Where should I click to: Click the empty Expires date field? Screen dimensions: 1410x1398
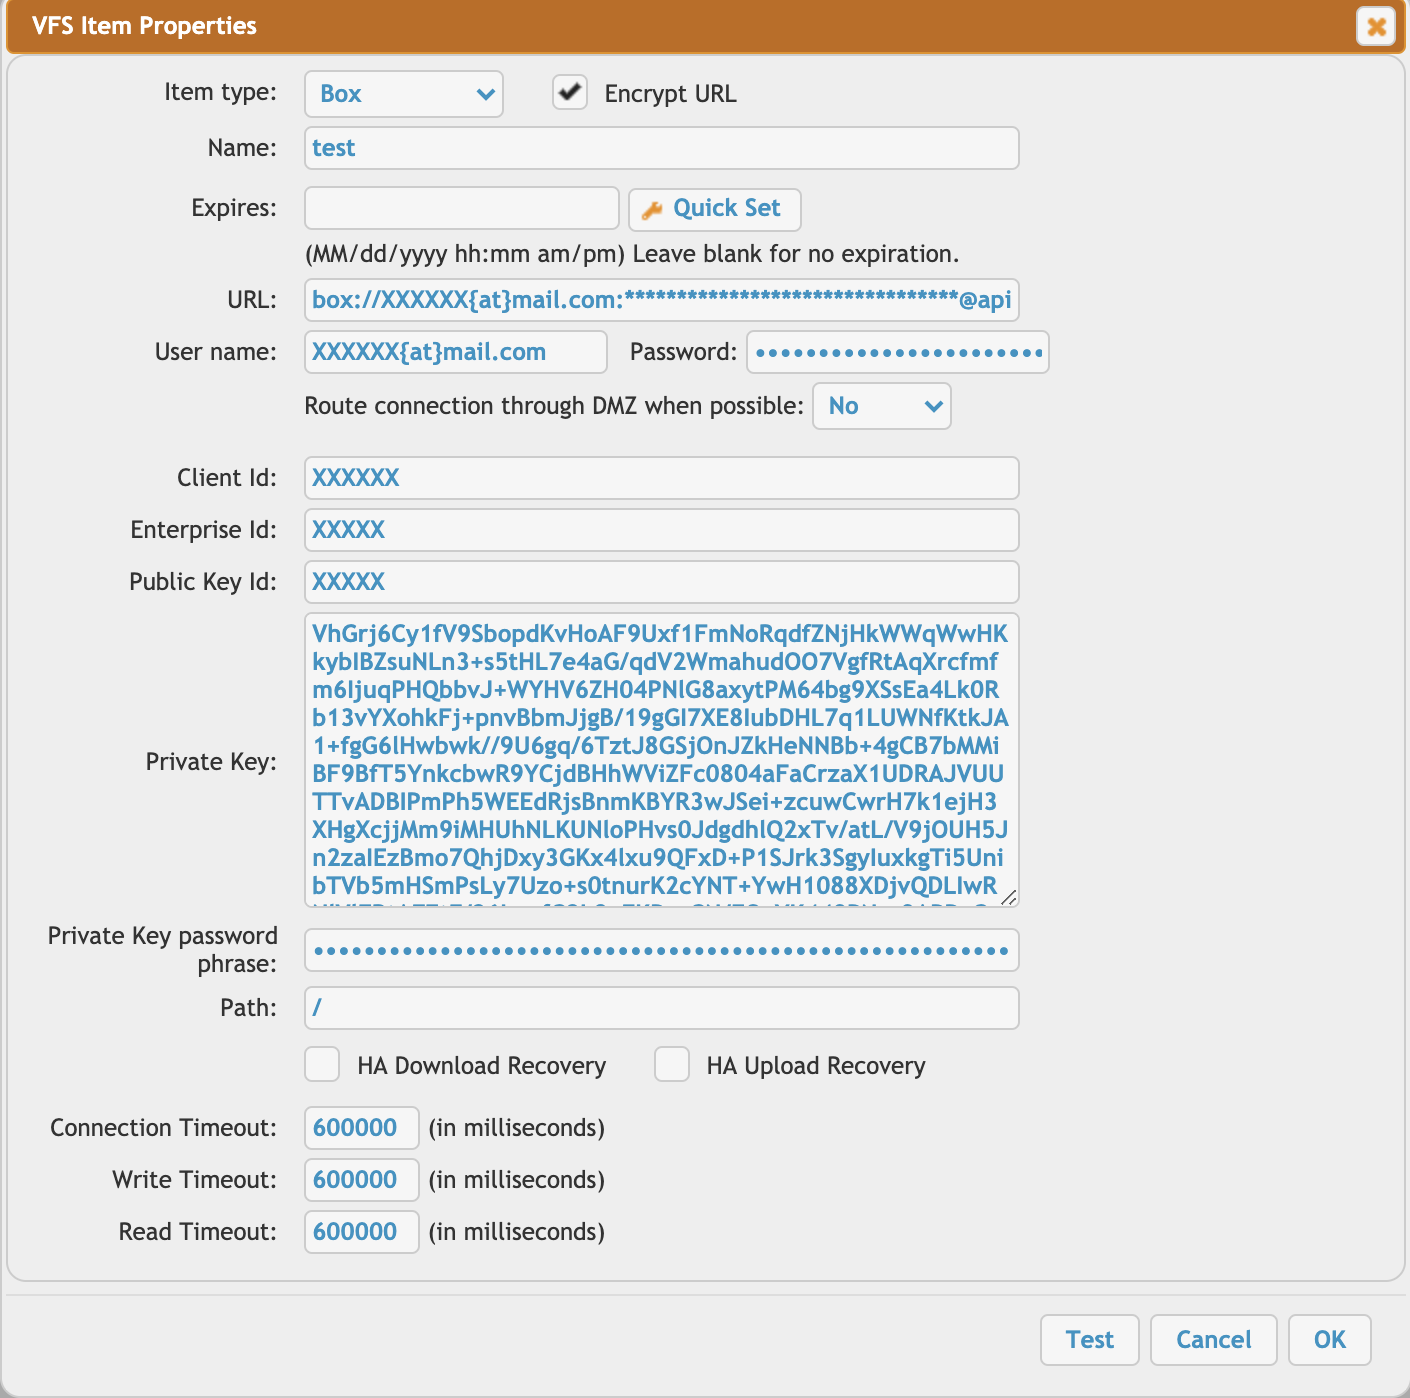tap(462, 208)
